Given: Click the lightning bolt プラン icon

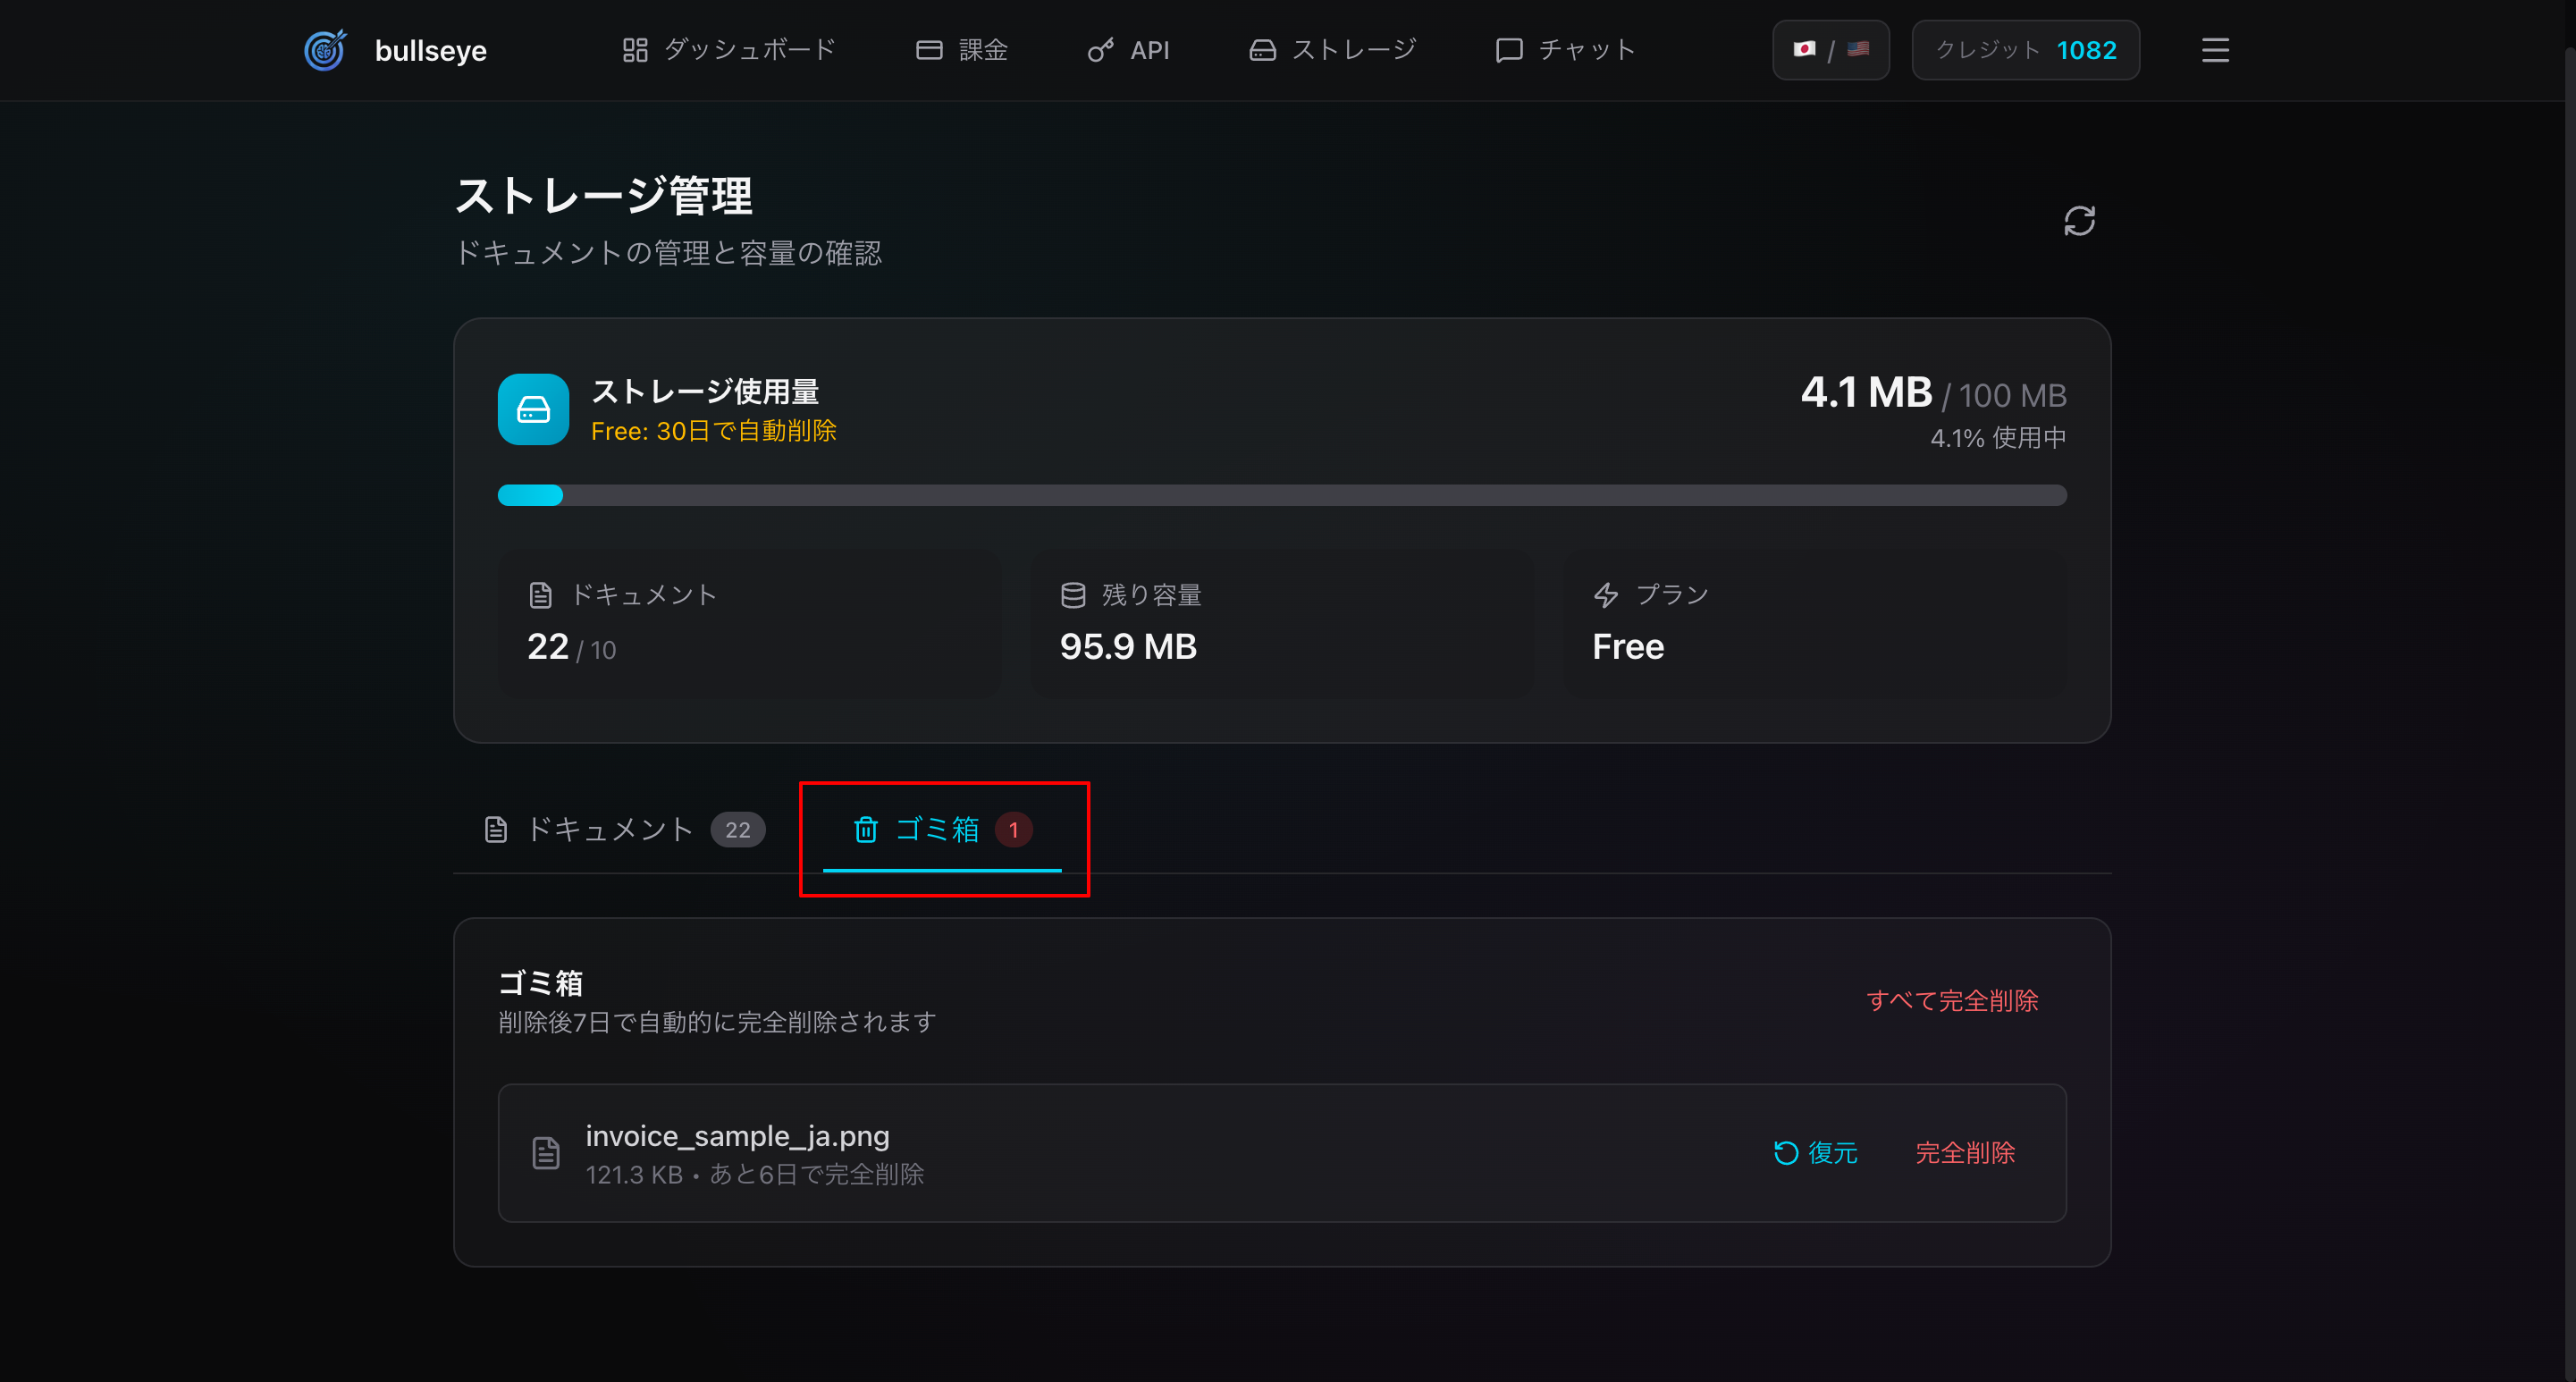Looking at the screenshot, I should pyautogui.click(x=1606, y=595).
